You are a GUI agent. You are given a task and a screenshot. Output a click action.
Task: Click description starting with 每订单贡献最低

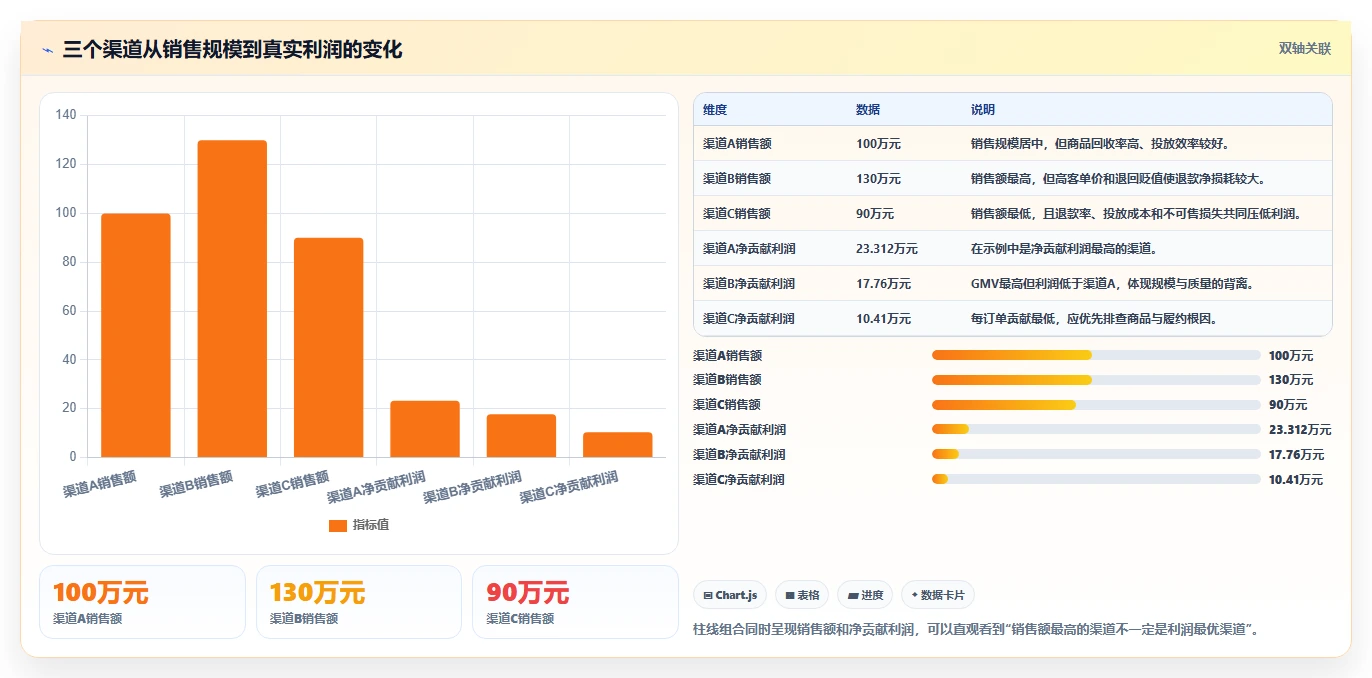1093,319
